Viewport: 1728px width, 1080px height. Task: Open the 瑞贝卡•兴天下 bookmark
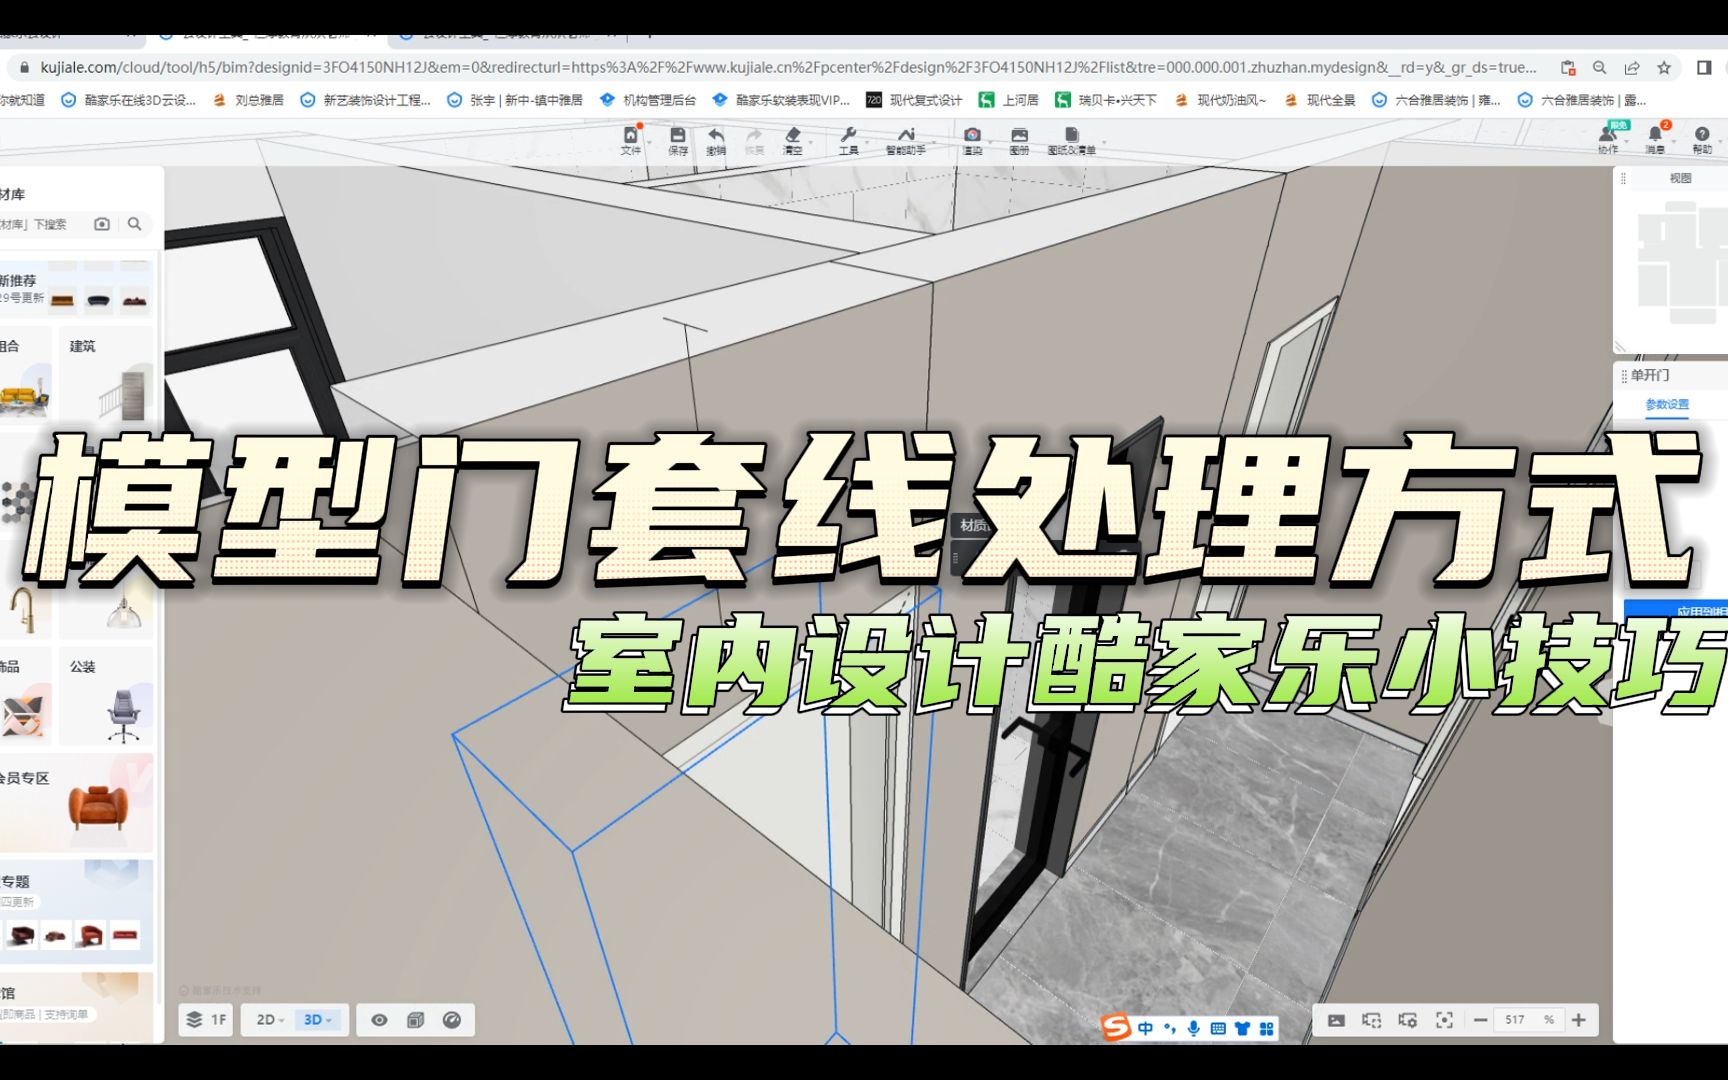(1106, 100)
